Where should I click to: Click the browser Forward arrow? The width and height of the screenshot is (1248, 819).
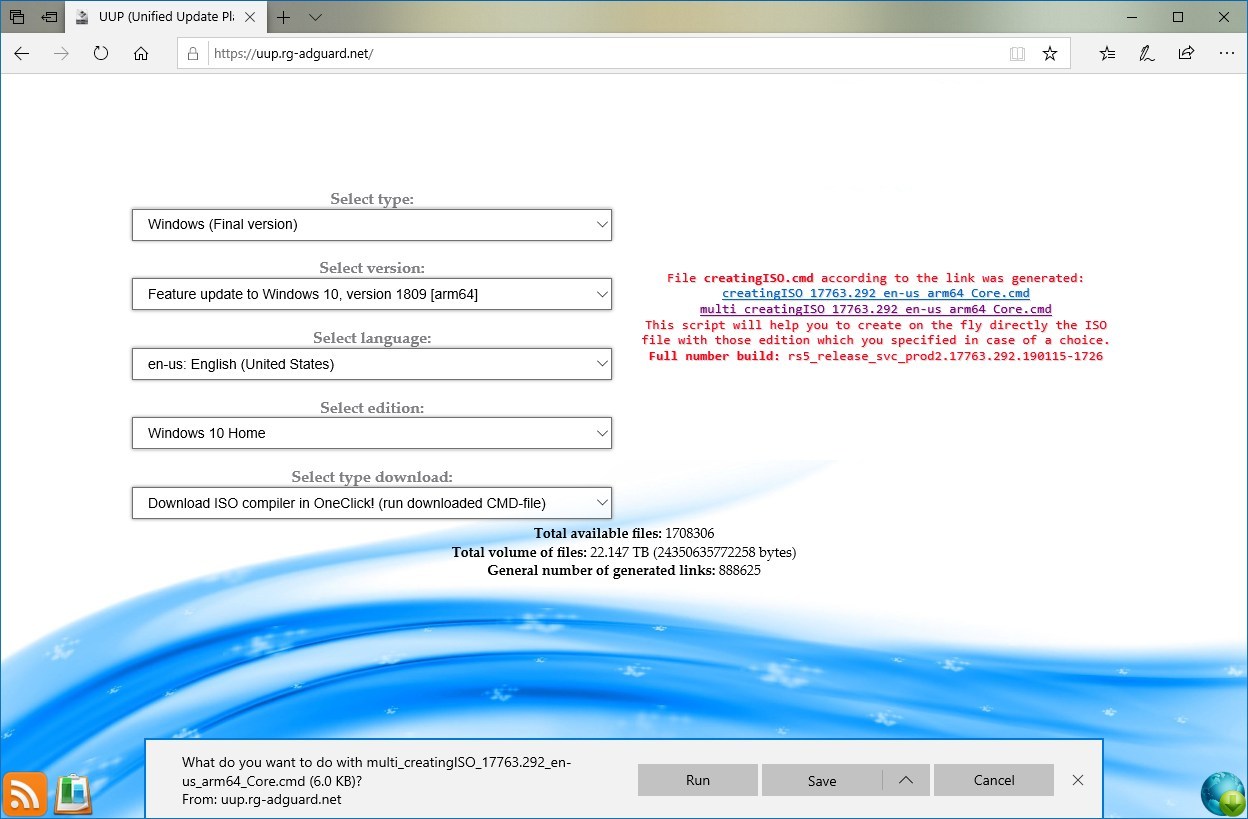tap(61, 54)
